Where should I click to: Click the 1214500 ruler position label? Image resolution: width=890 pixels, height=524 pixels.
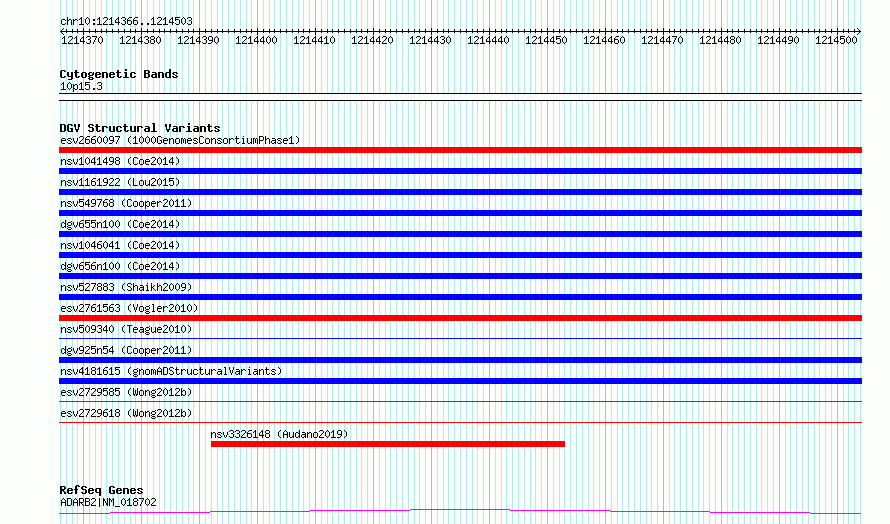click(836, 41)
